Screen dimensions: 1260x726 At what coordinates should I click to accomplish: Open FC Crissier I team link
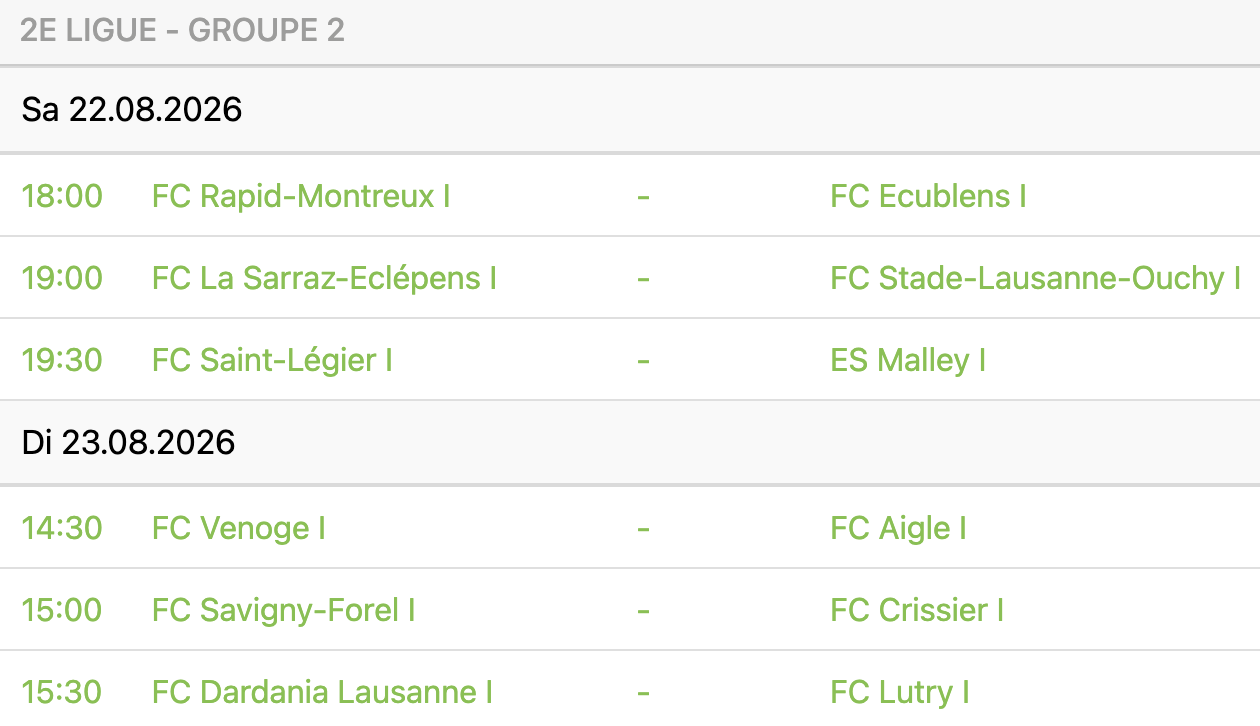point(917,610)
